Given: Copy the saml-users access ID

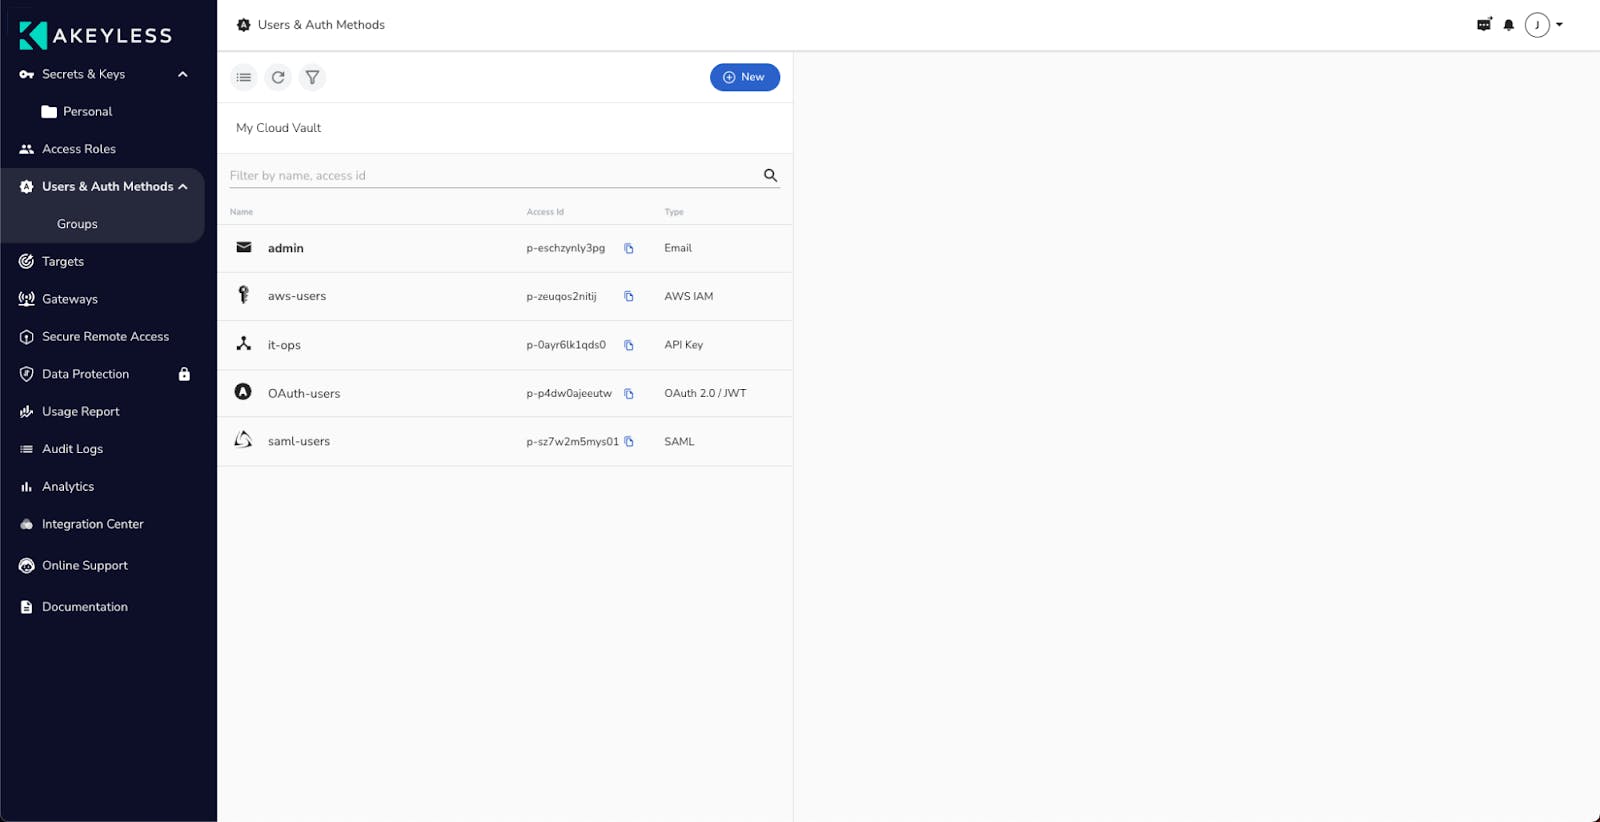Looking at the screenshot, I should tap(629, 442).
